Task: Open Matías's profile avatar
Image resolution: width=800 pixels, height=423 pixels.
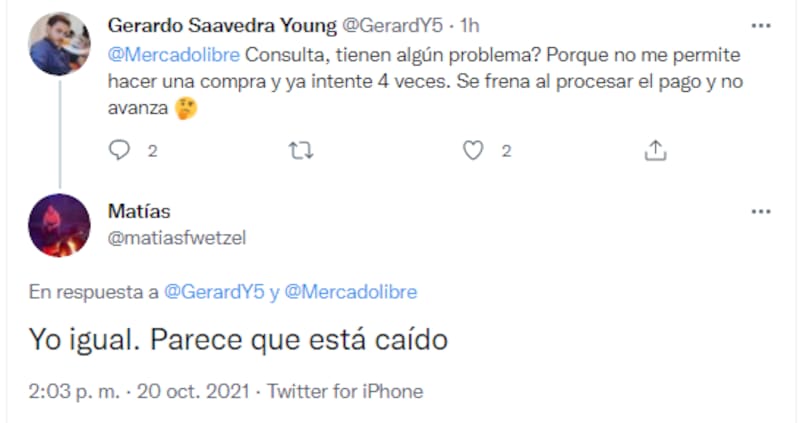Action: coord(60,225)
